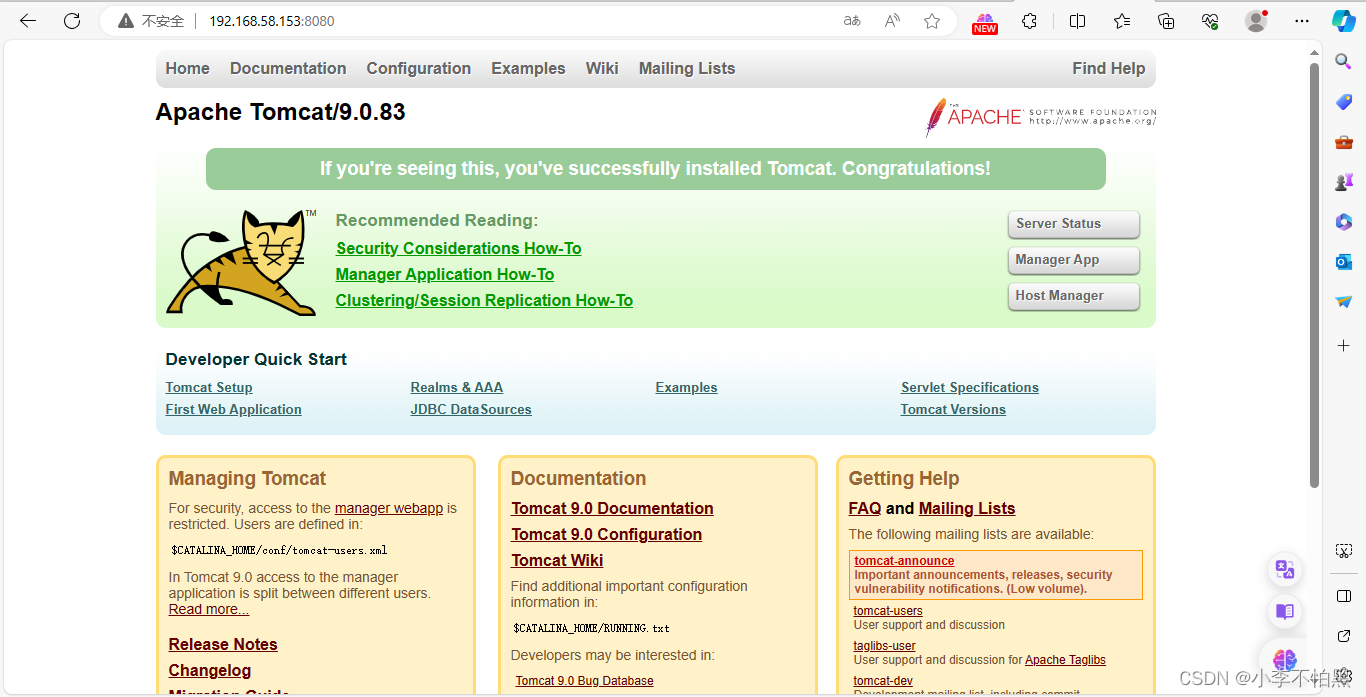Open the split screen icon
The height and width of the screenshot is (697, 1366).
point(1075,20)
